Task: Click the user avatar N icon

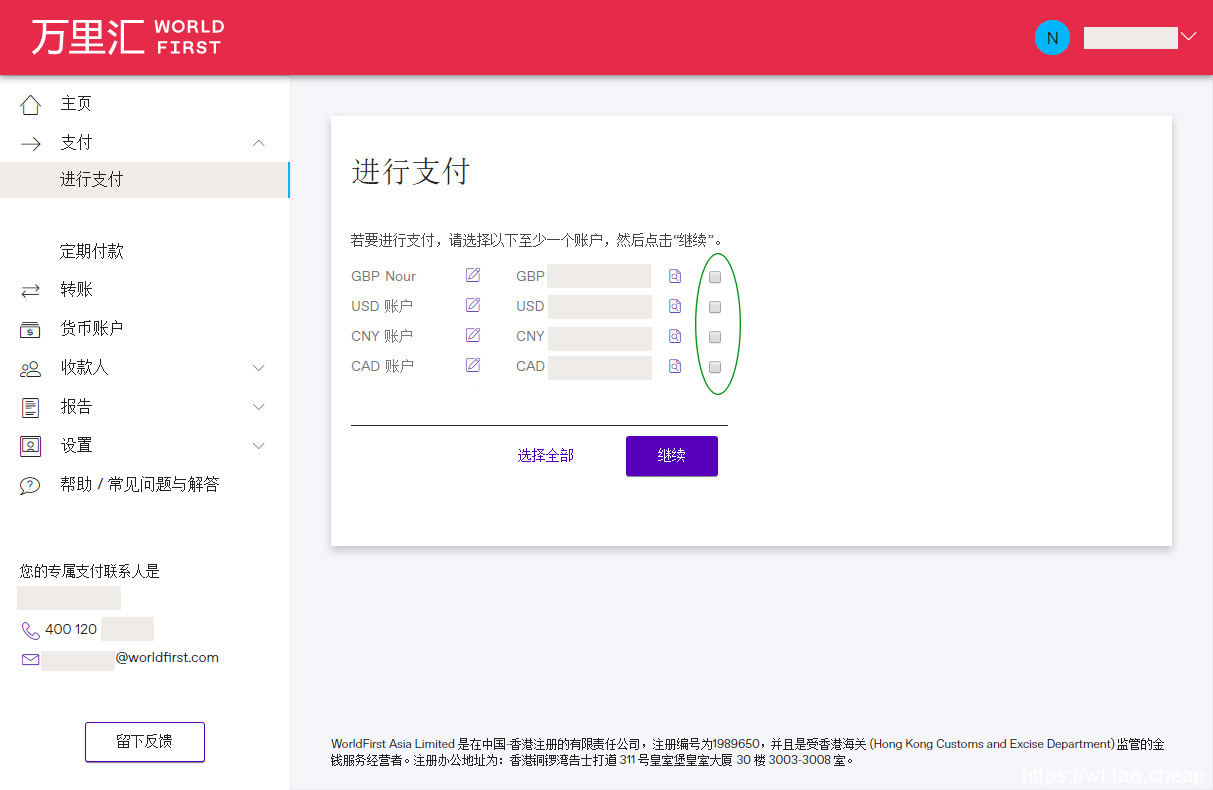Action: click(1052, 38)
